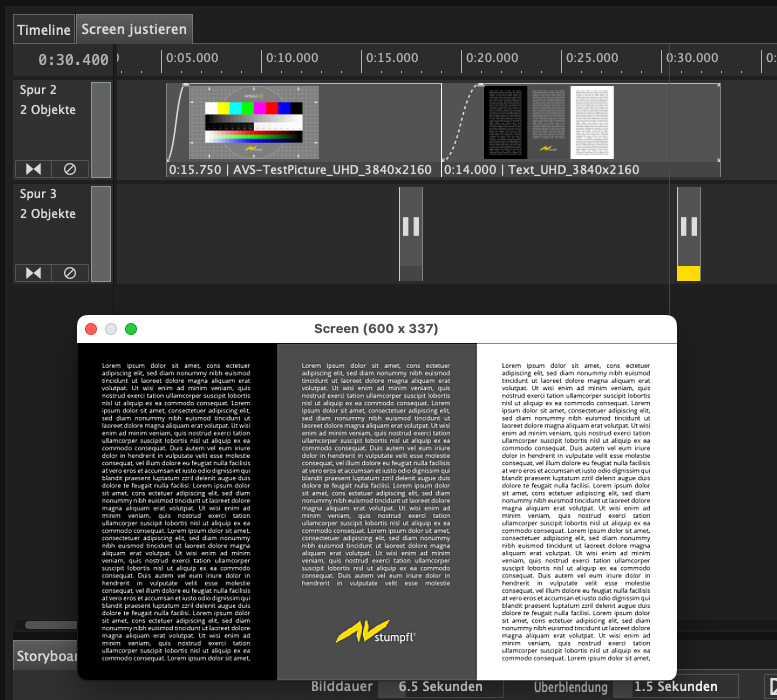Switch to the Timeline tab
Image resolution: width=777 pixels, height=700 pixels.
(x=44, y=30)
